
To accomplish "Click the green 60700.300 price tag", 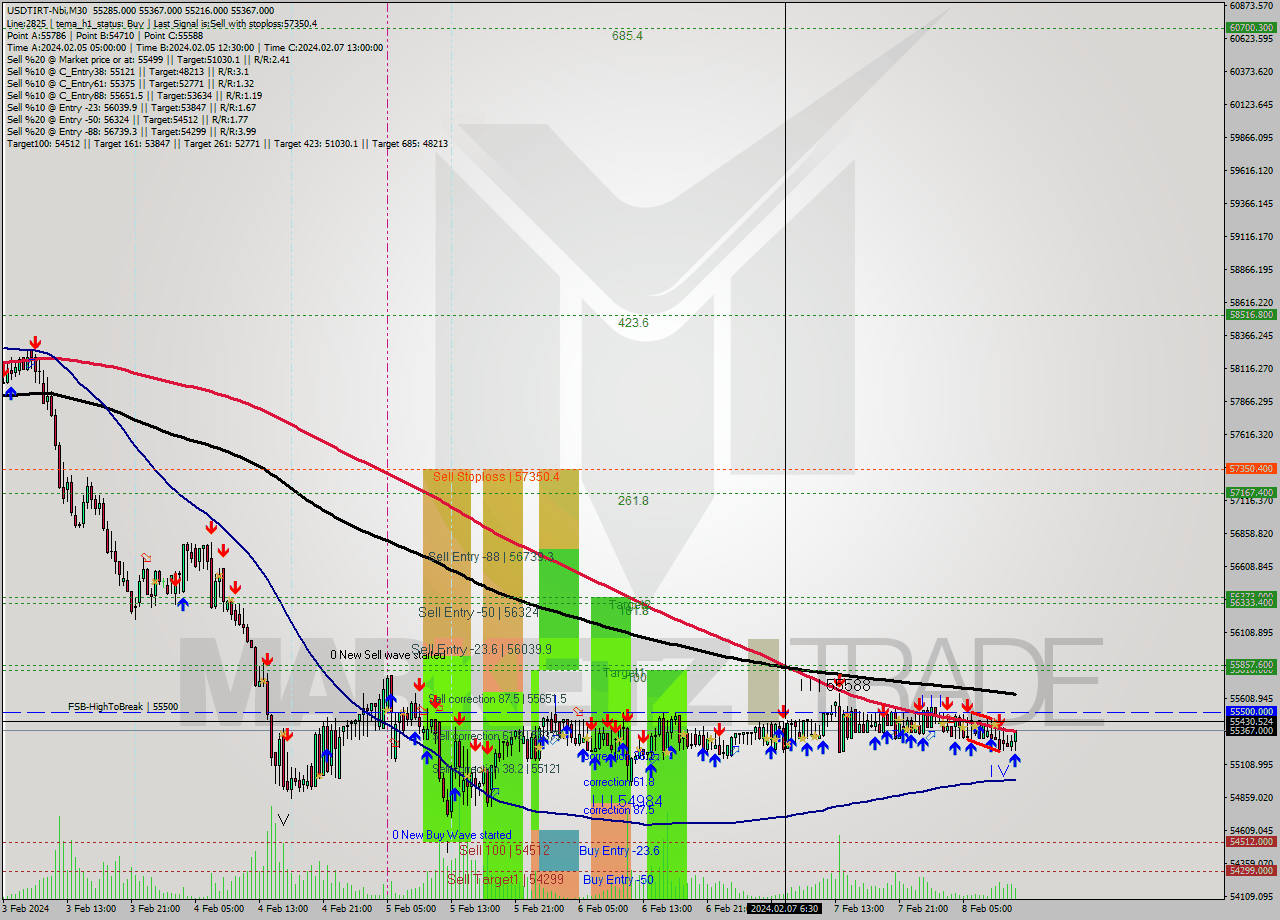I will pyautogui.click(x=1250, y=27).
